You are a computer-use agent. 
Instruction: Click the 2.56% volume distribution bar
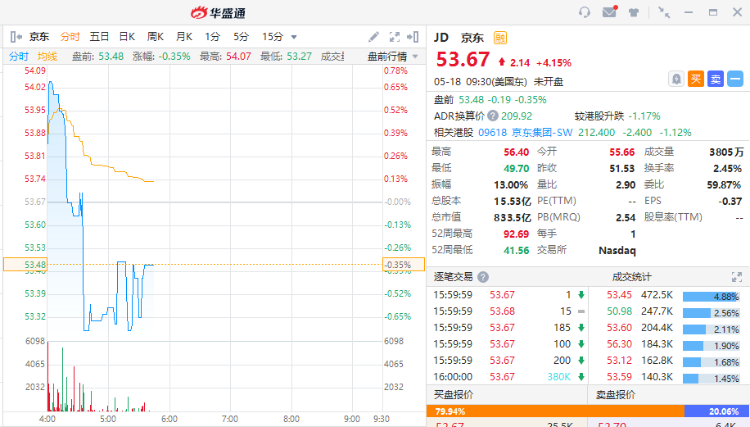[x=711, y=313]
